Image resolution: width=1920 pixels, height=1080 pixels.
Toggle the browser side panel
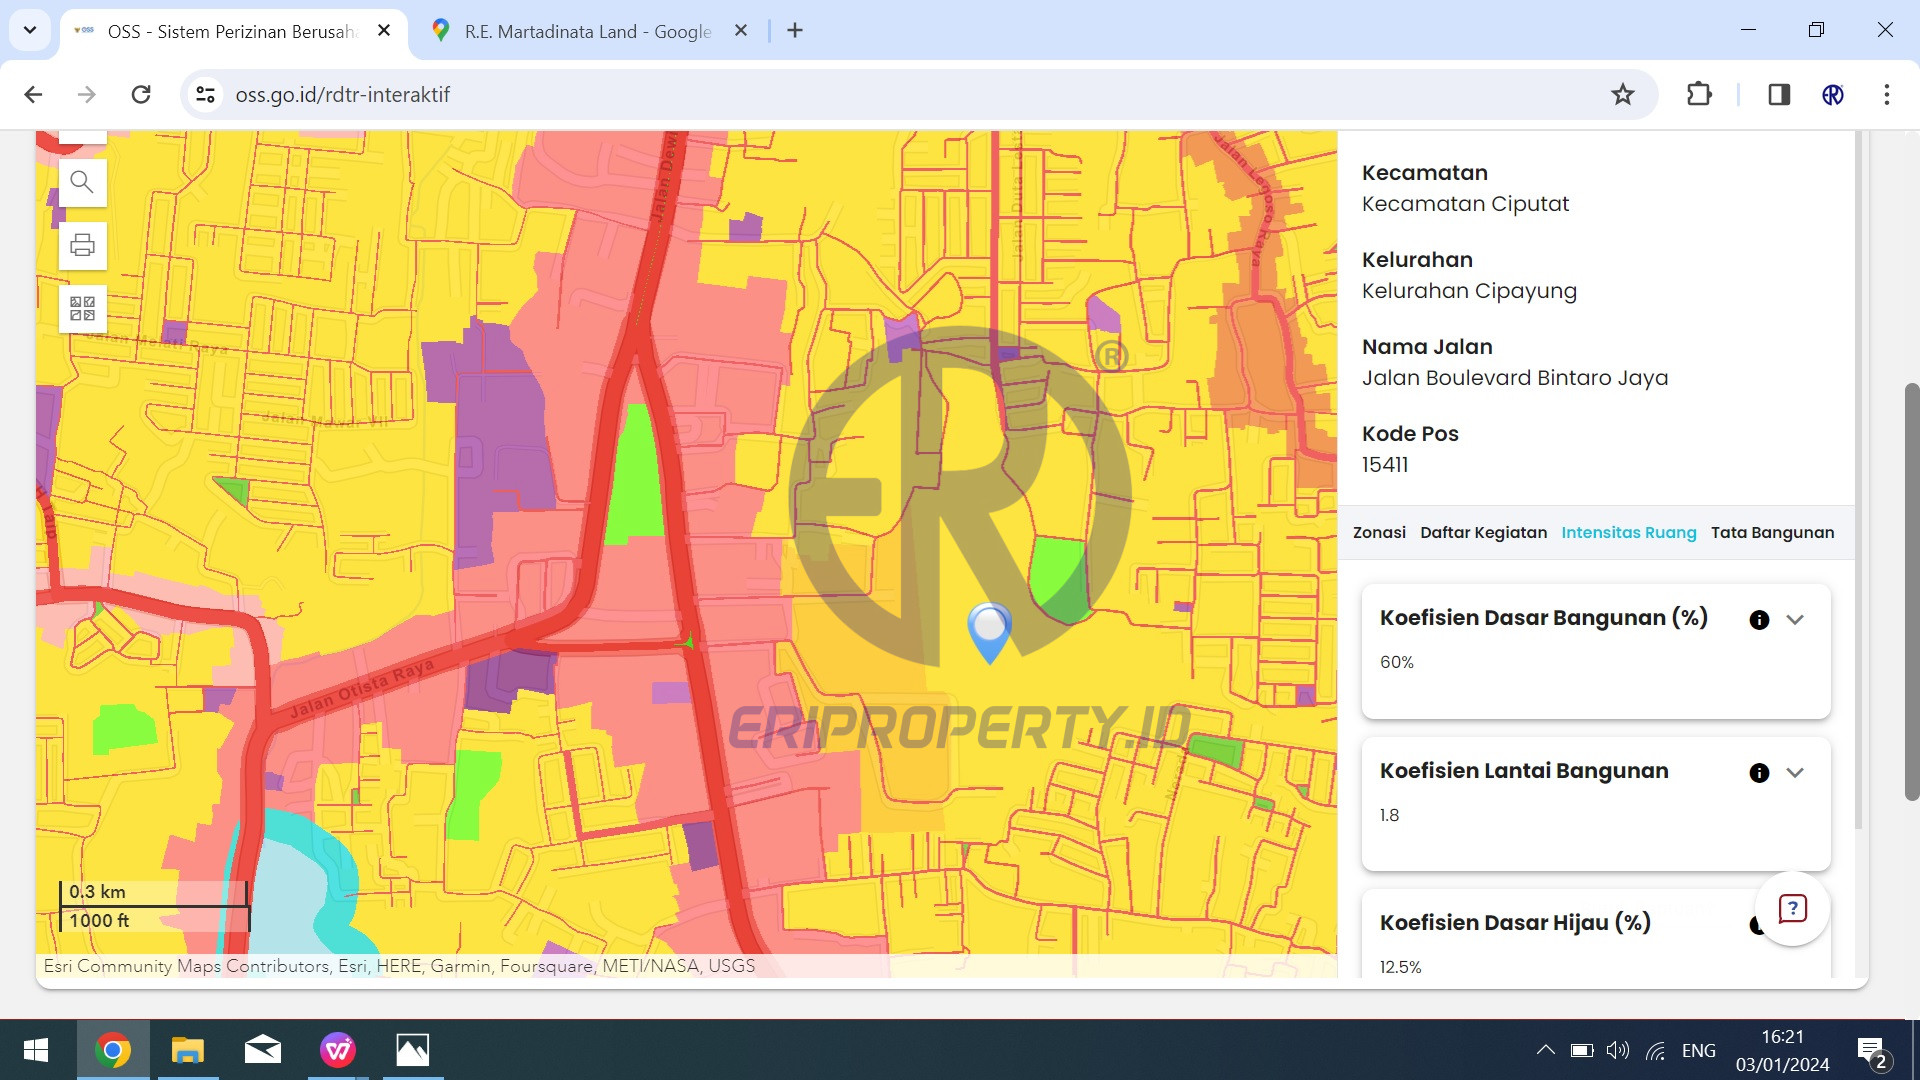tap(1778, 94)
